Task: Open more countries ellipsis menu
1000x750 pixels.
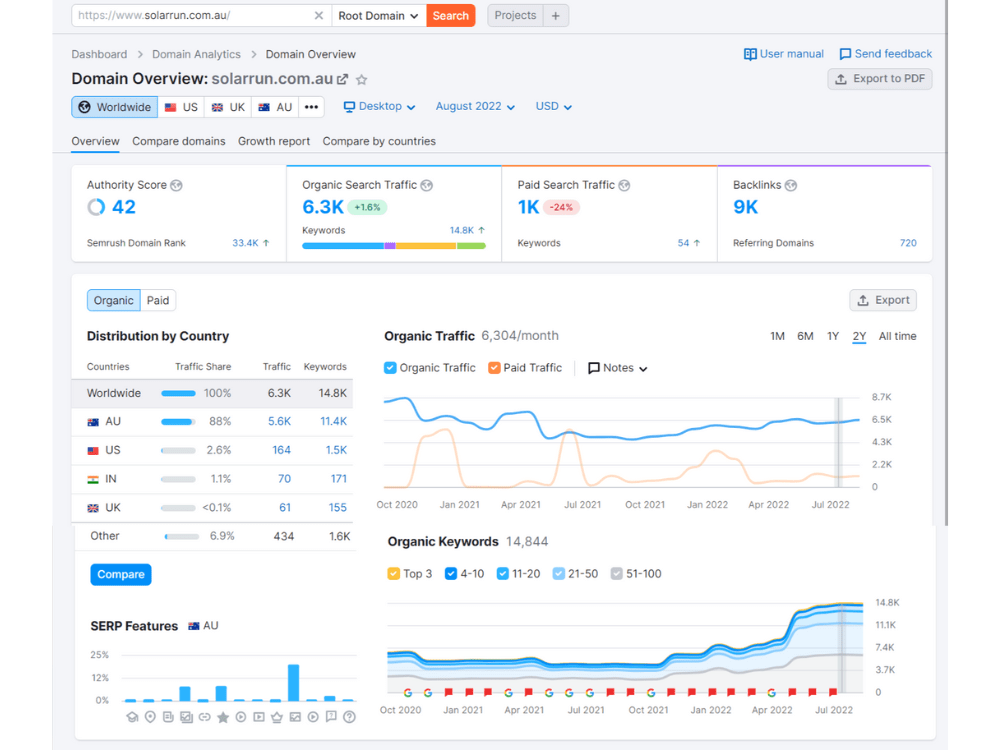Action: 311,107
